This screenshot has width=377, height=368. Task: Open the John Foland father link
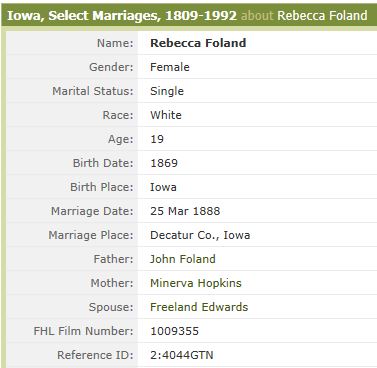(183, 259)
